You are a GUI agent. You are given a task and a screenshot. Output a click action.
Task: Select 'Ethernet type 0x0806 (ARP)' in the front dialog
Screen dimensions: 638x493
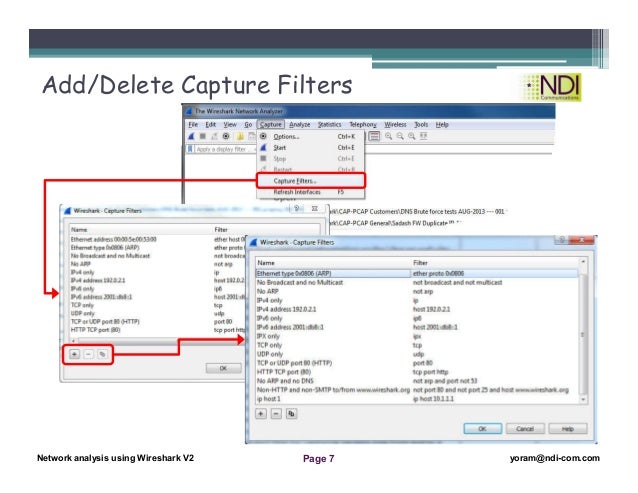click(x=417, y=273)
